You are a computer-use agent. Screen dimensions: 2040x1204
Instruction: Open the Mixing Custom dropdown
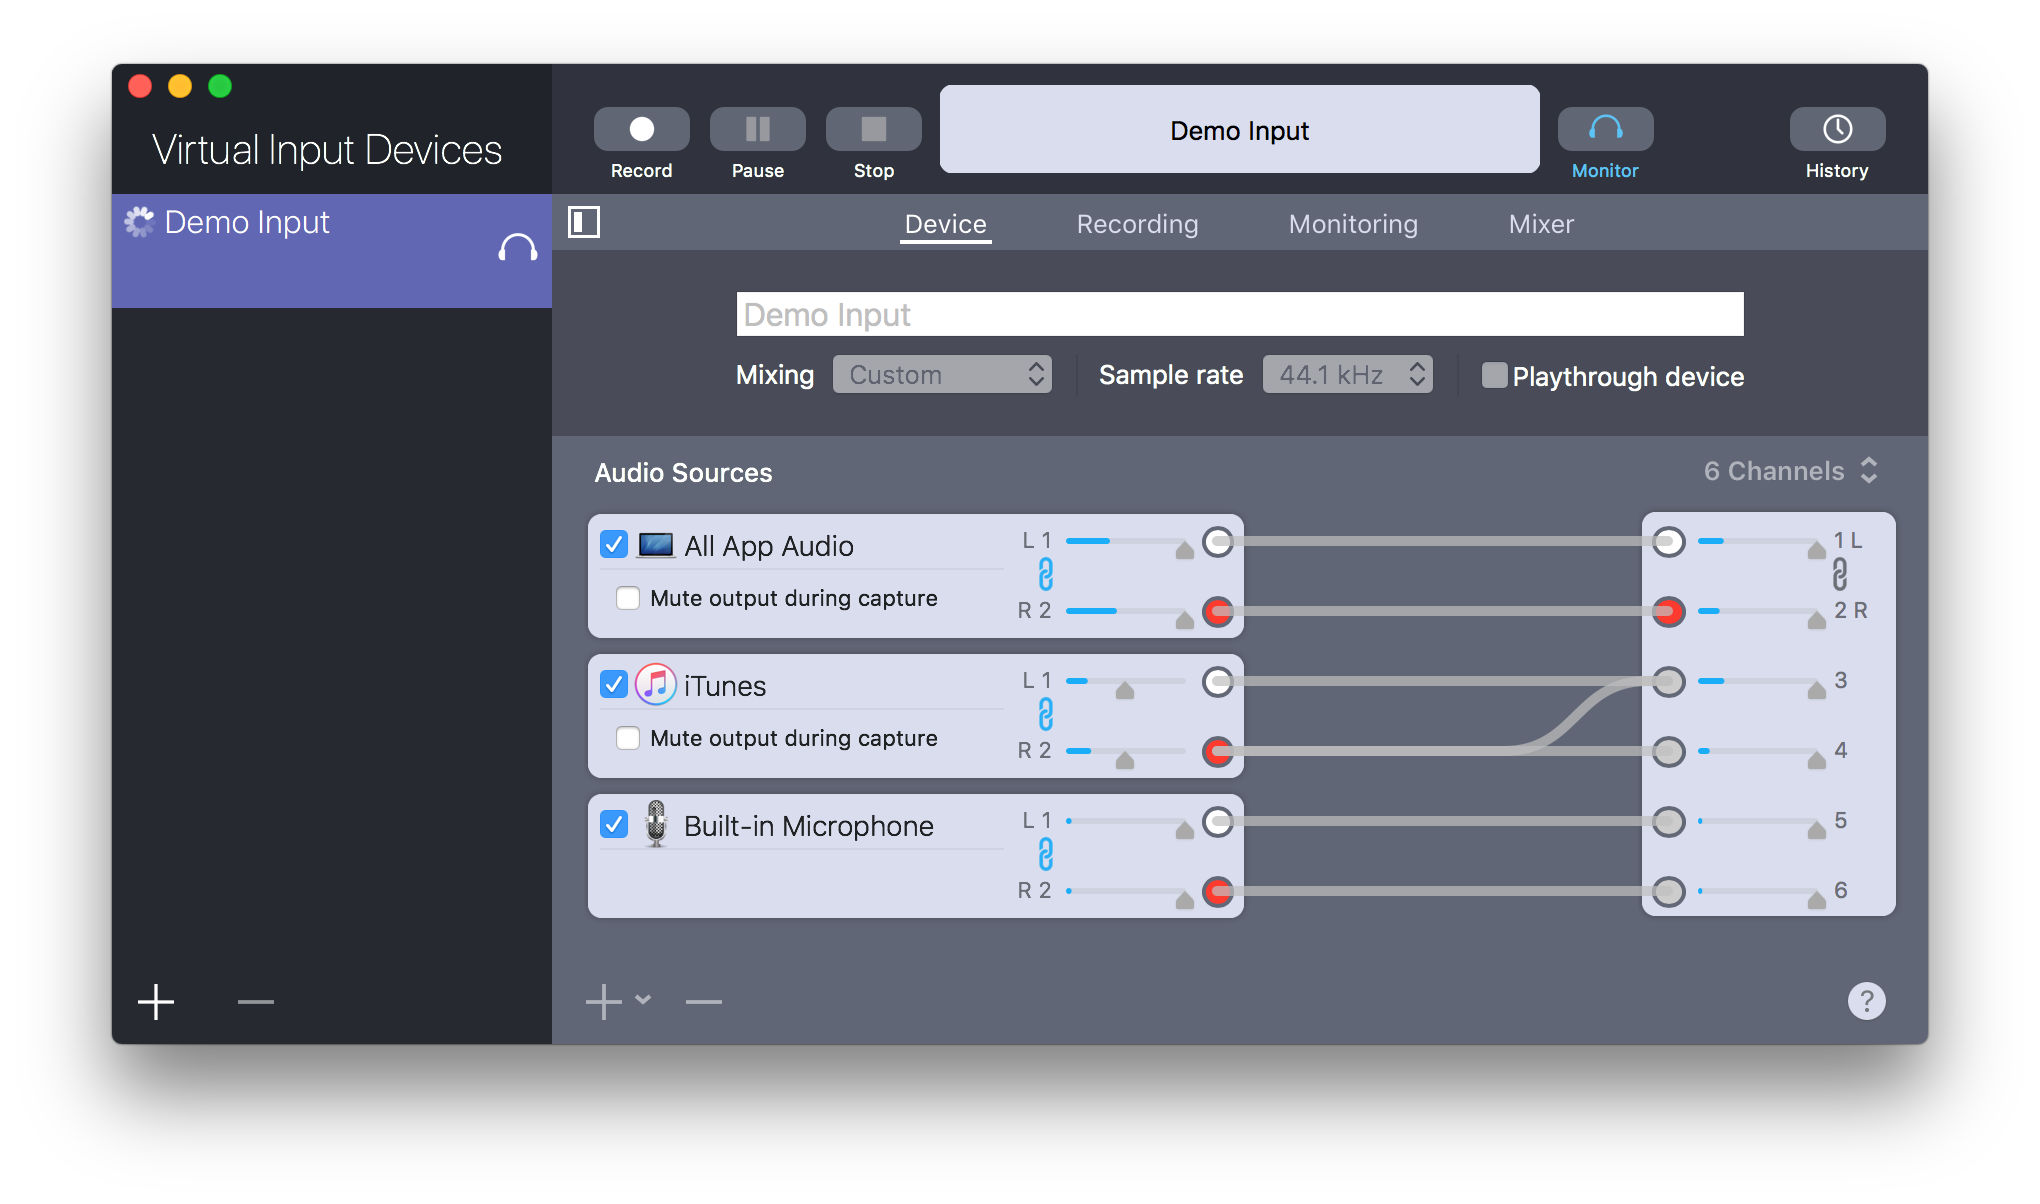(941, 375)
